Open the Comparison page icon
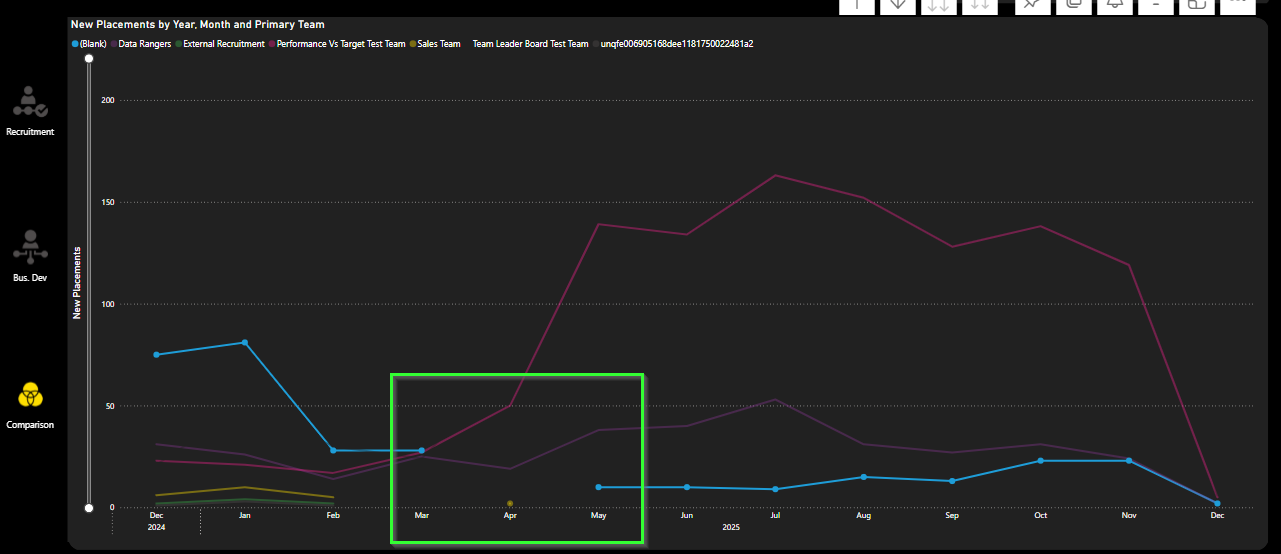 point(30,396)
